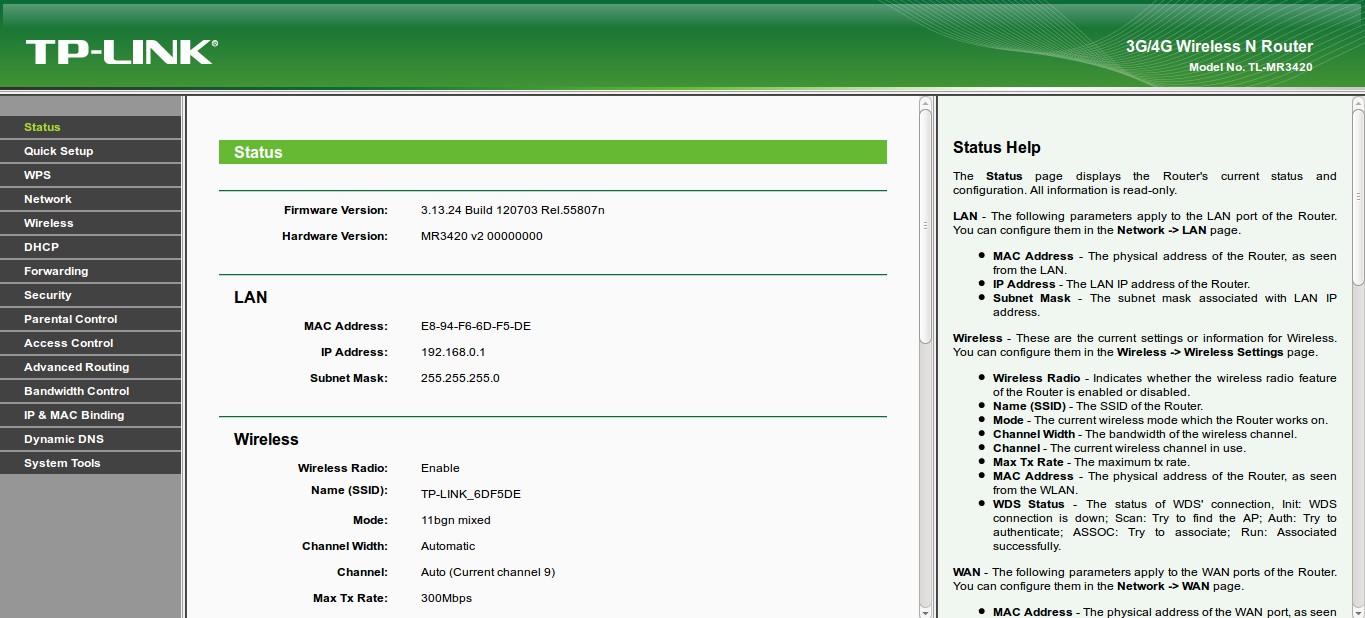Click IP address value 192.168.0.1
Screen dimensions: 1365x618
tap(453, 352)
